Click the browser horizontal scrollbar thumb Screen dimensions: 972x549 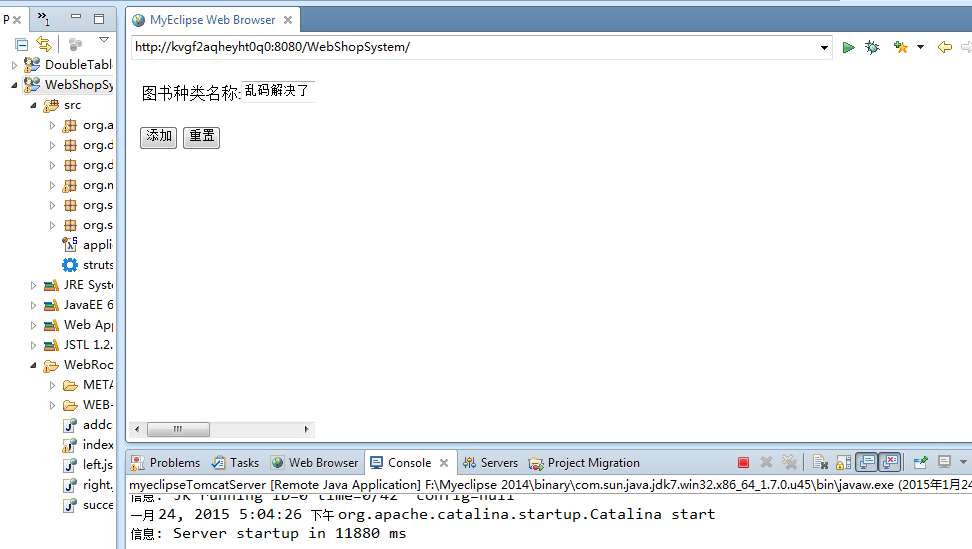[179, 429]
